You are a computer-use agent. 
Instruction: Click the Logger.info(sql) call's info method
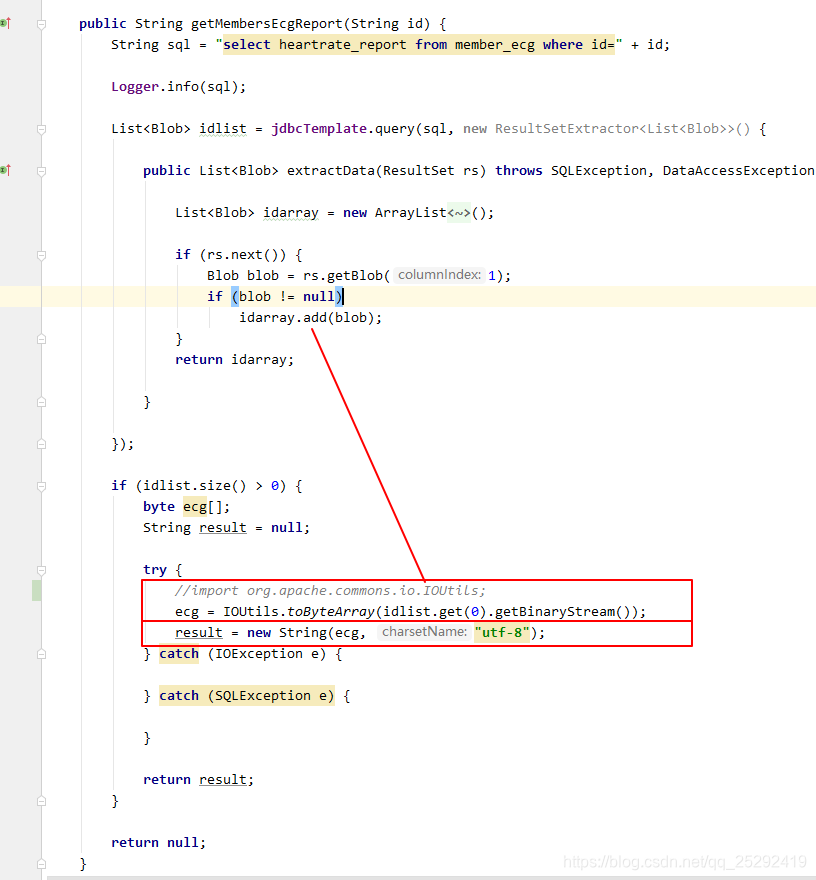point(183,86)
